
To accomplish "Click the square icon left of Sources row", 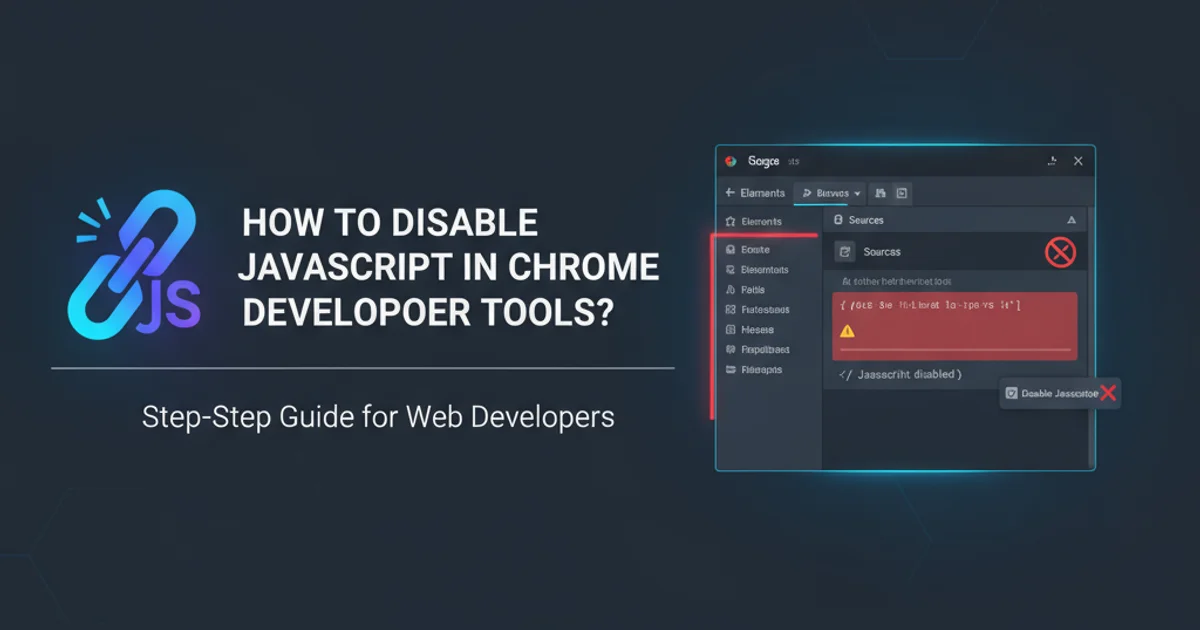I will coord(845,252).
